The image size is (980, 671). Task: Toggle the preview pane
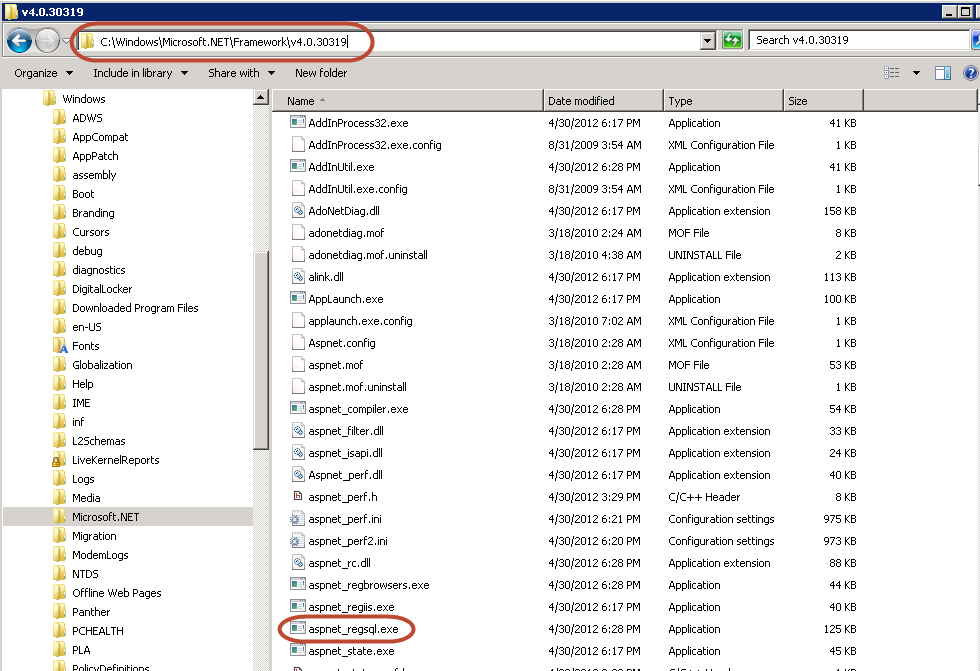pos(941,72)
